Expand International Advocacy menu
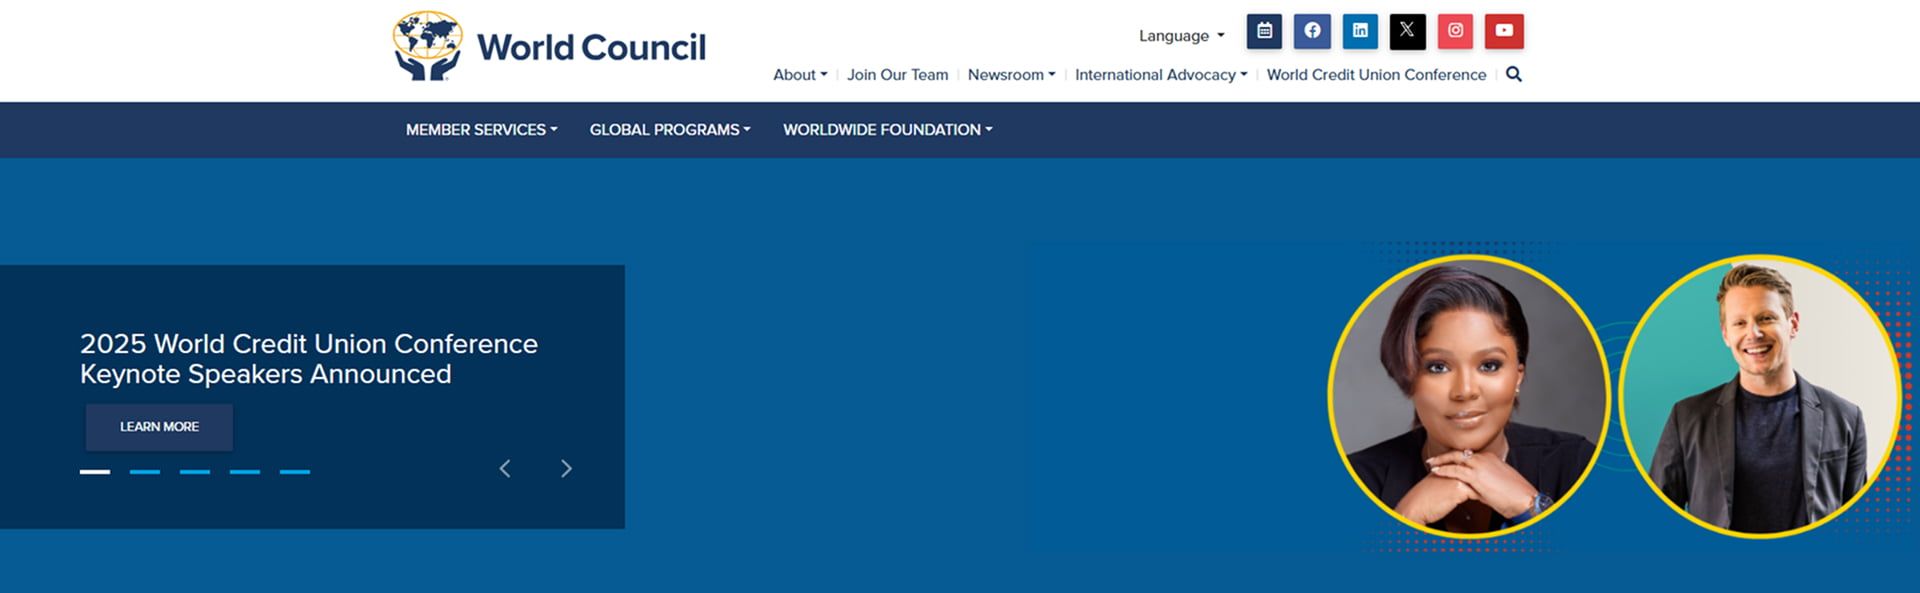 (1160, 75)
